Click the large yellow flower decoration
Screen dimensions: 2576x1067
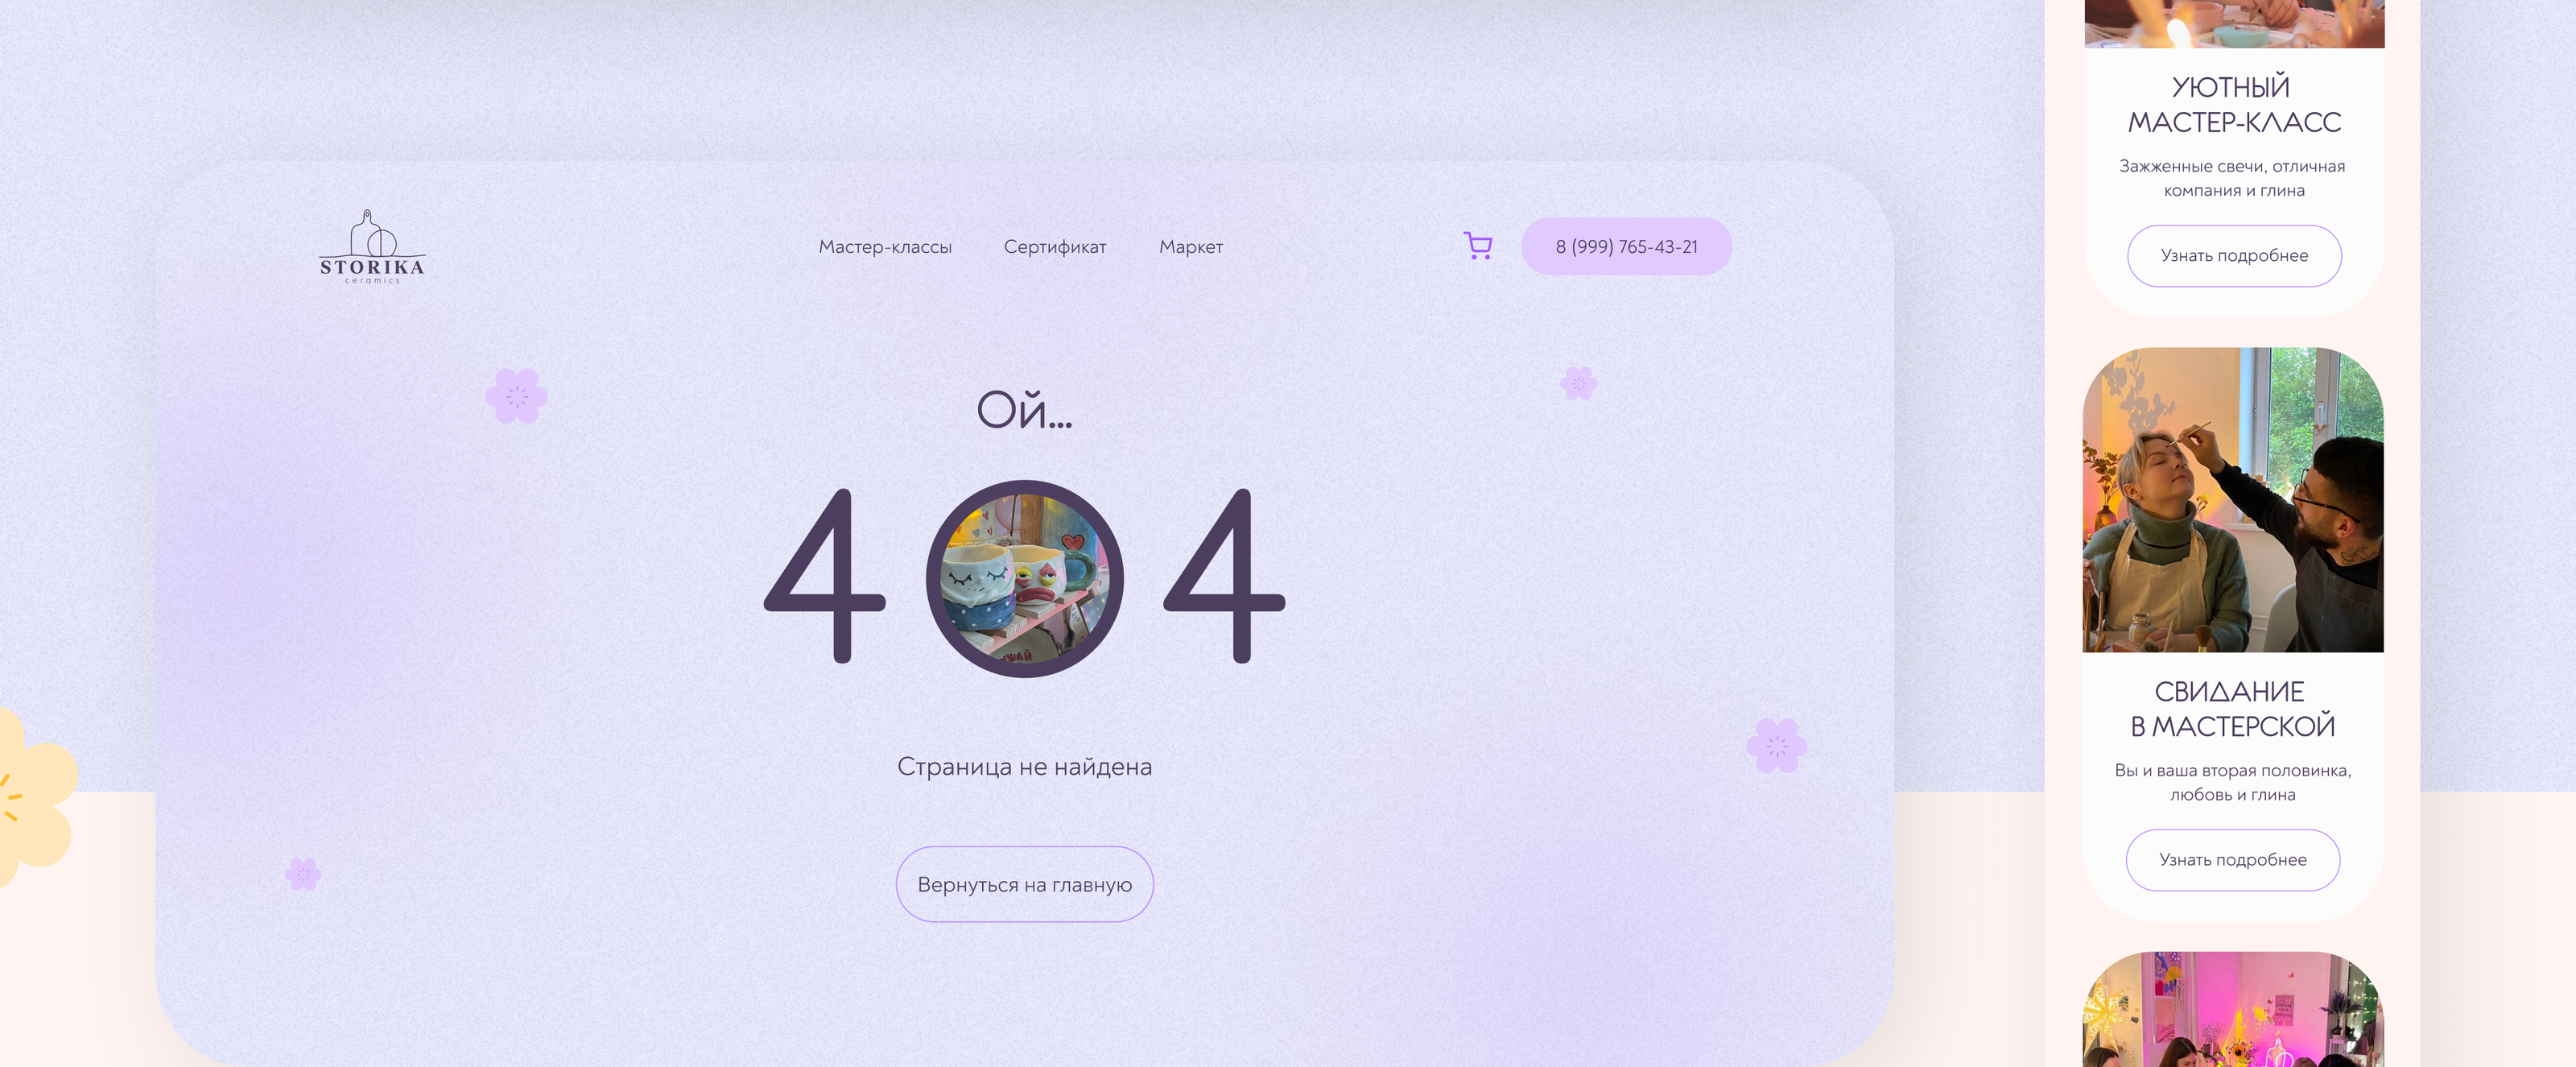pyautogui.click(x=30, y=798)
